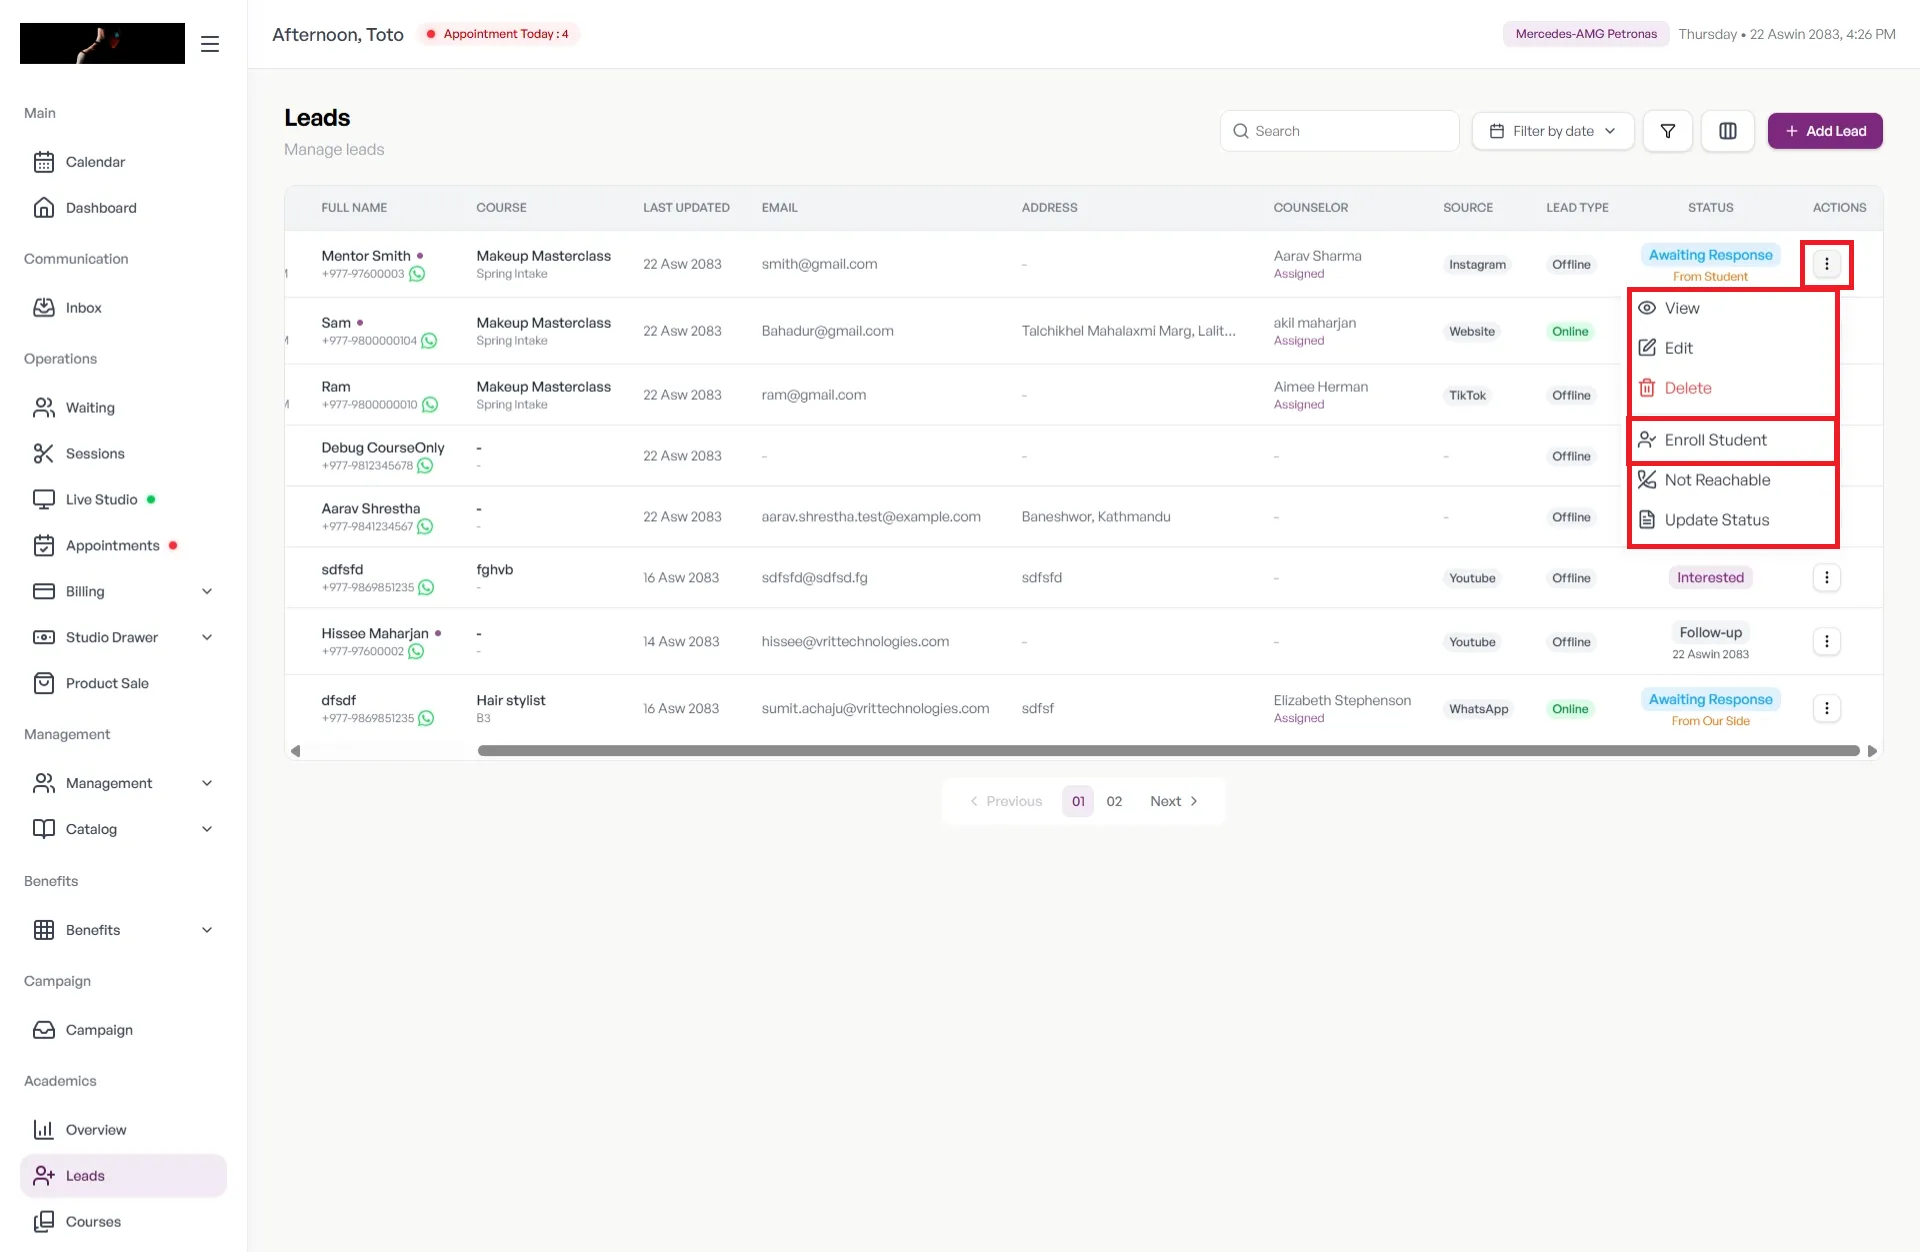Open the filter funnel icon
This screenshot has height=1252, width=1920.
tap(1668, 131)
